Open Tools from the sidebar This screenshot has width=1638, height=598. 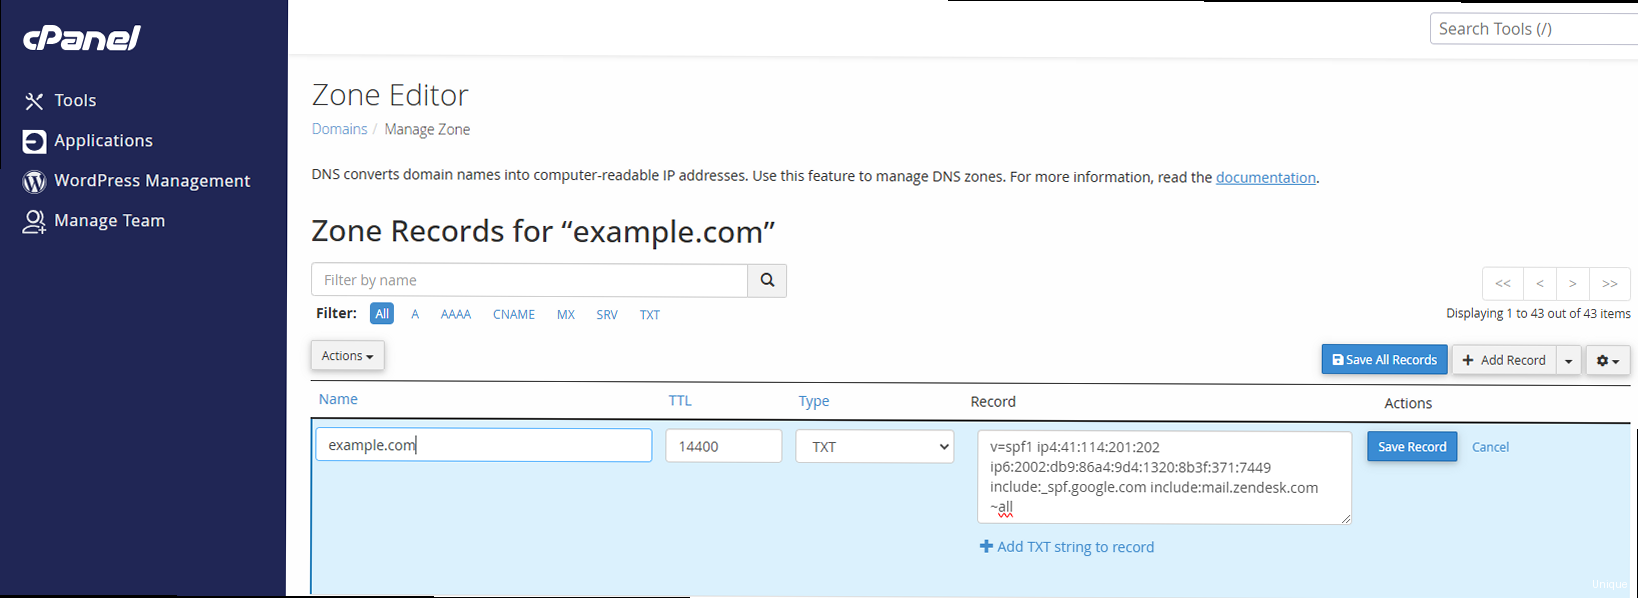pyautogui.click(x=74, y=101)
